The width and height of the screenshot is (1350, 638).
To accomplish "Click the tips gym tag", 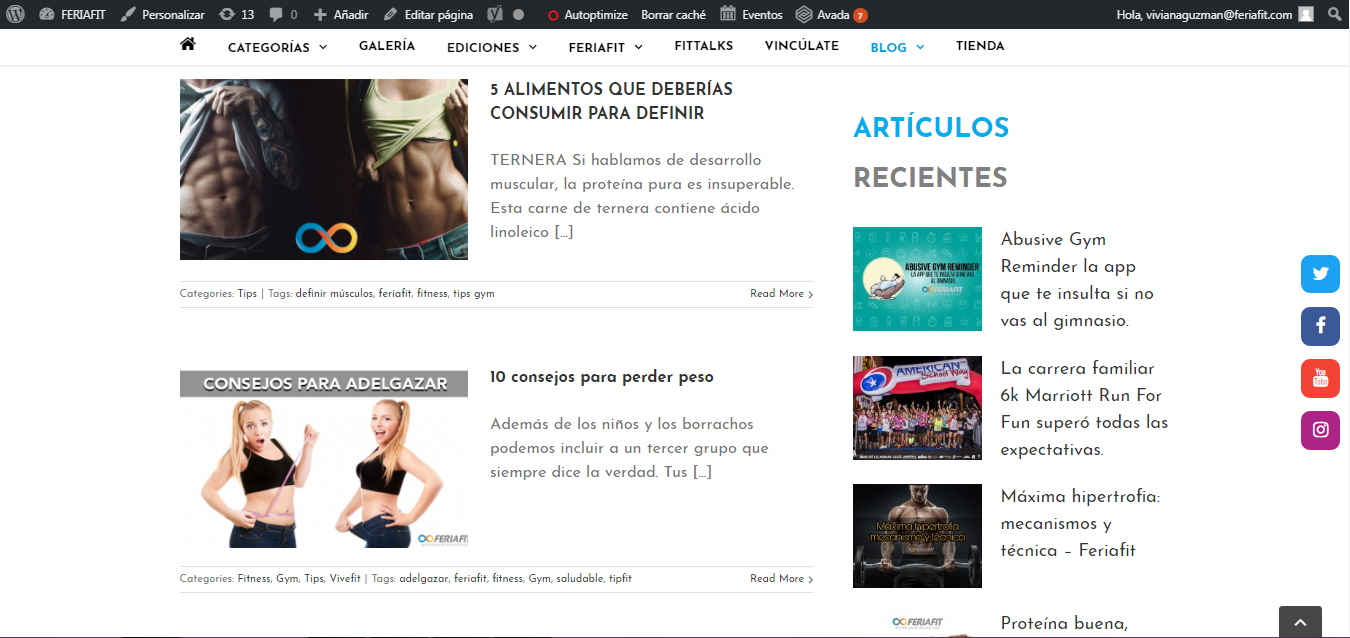I will click(473, 294).
